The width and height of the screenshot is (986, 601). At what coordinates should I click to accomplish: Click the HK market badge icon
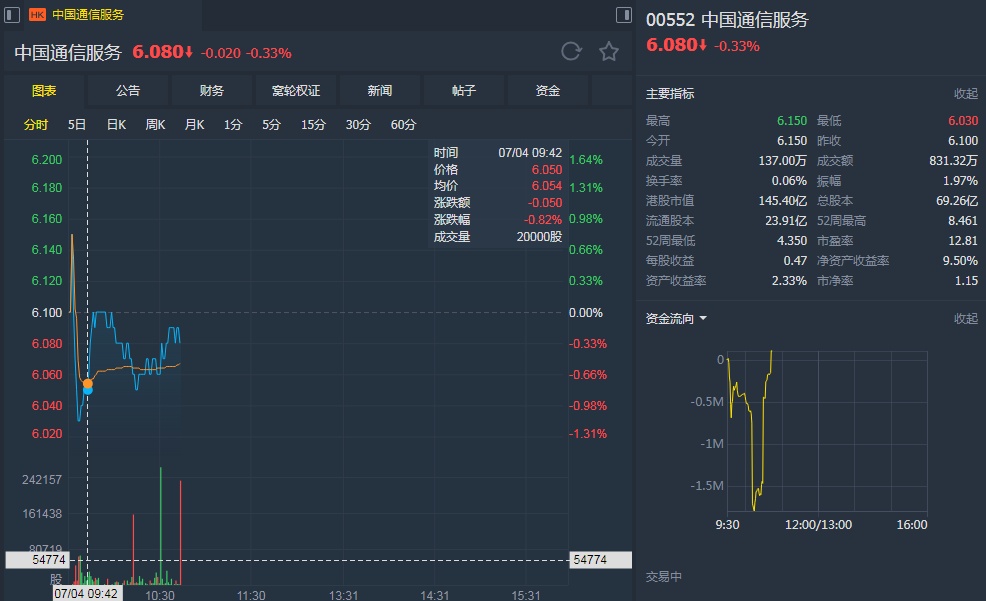pos(37,15)
